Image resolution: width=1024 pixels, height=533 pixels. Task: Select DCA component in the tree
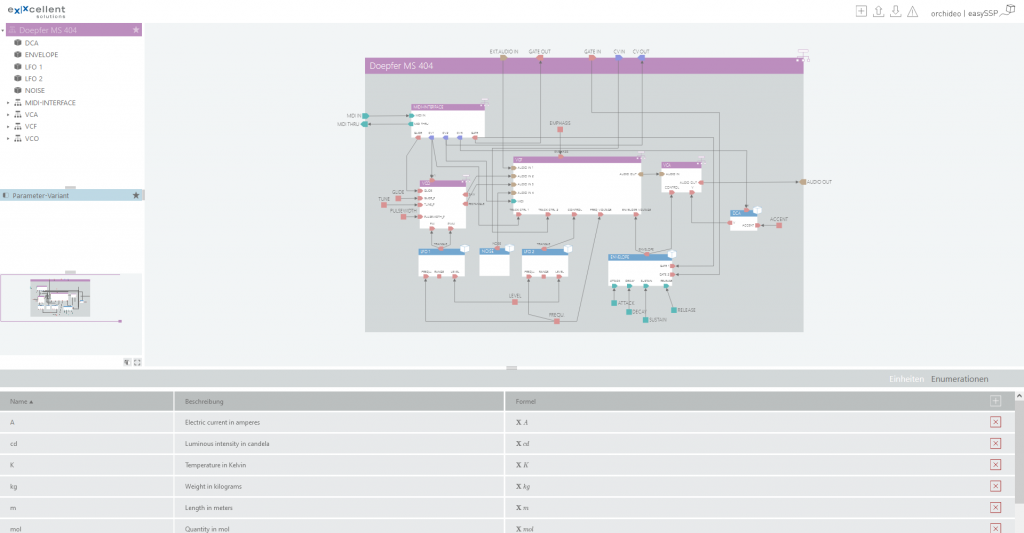click(31, 43)
